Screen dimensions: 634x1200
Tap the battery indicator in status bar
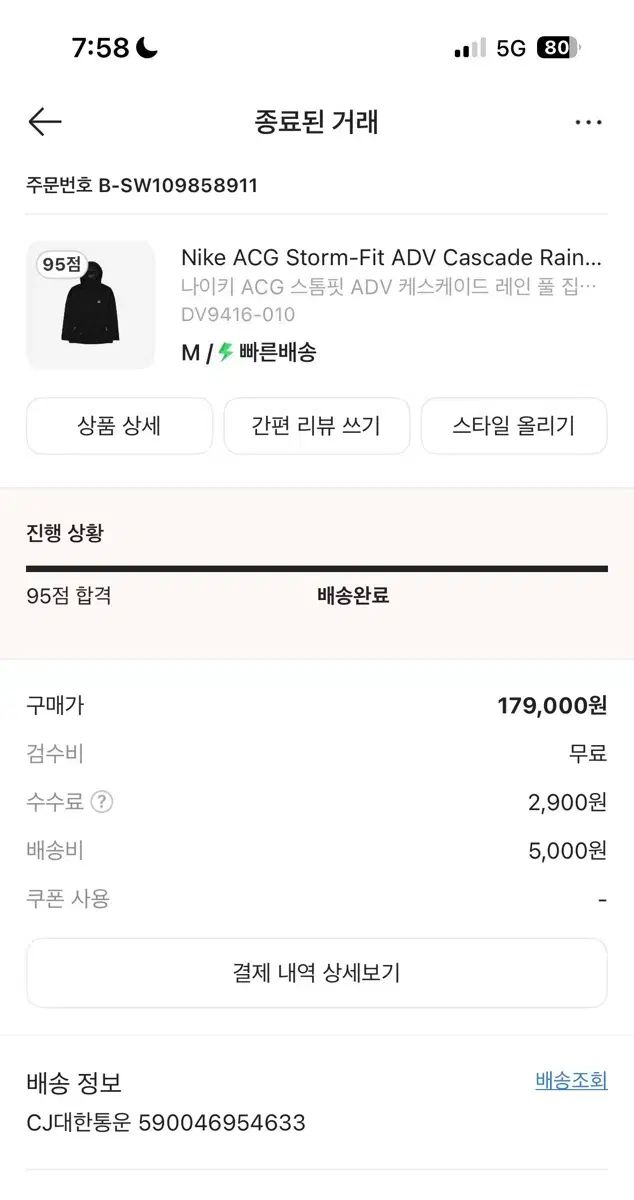pos(558,48)
